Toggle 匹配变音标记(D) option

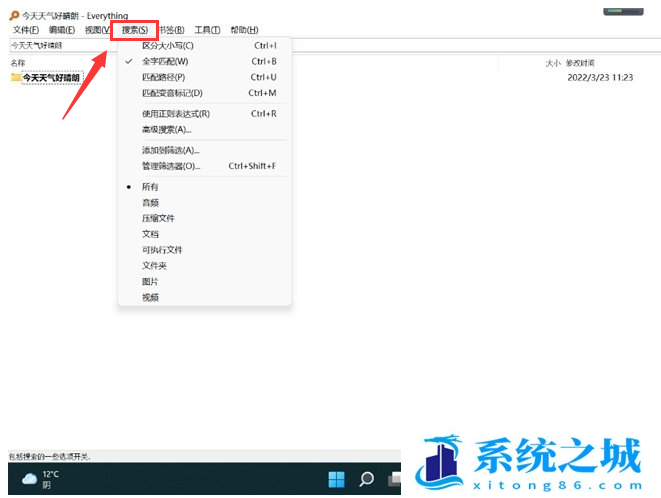[x=205, y=93]
